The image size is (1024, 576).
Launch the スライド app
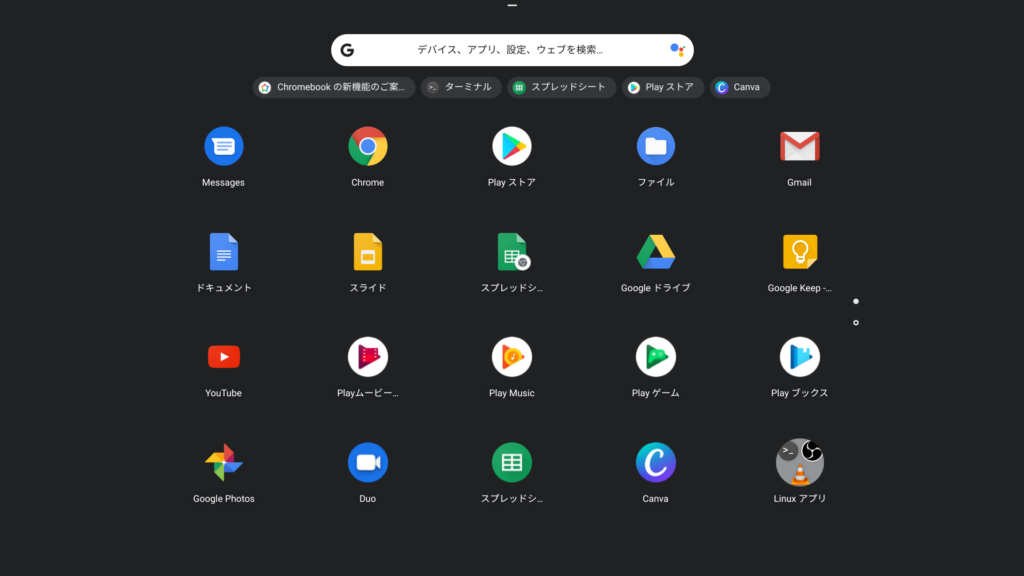[x=368, y=251]
